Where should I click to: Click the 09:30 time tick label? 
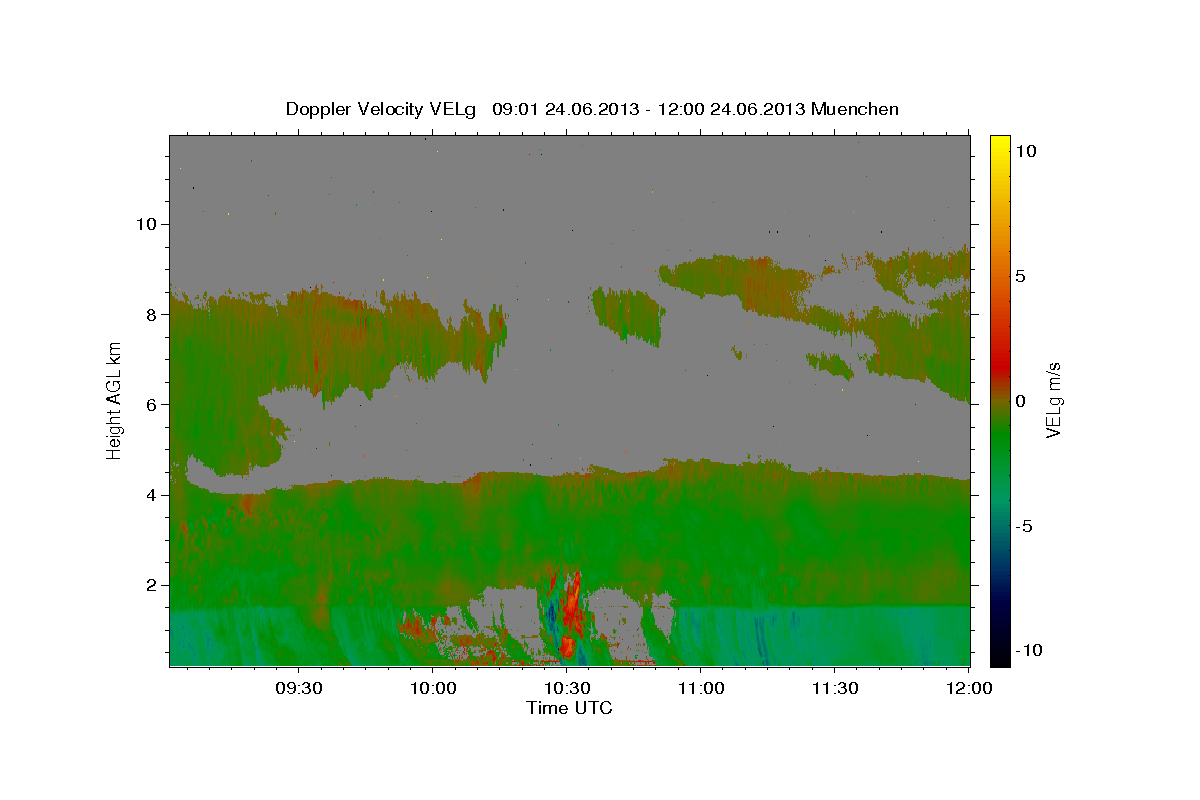click(x=298, y=688)
